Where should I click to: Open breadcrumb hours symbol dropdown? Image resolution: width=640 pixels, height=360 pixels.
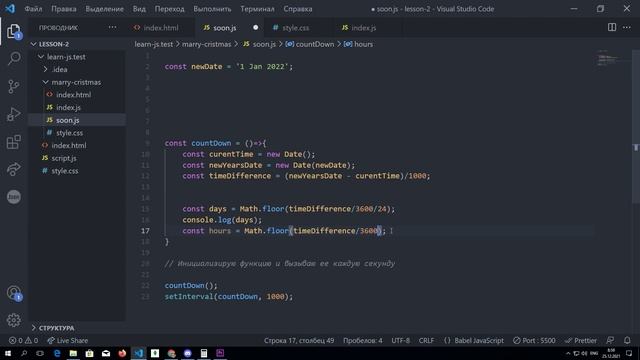[x=358, y=44]
